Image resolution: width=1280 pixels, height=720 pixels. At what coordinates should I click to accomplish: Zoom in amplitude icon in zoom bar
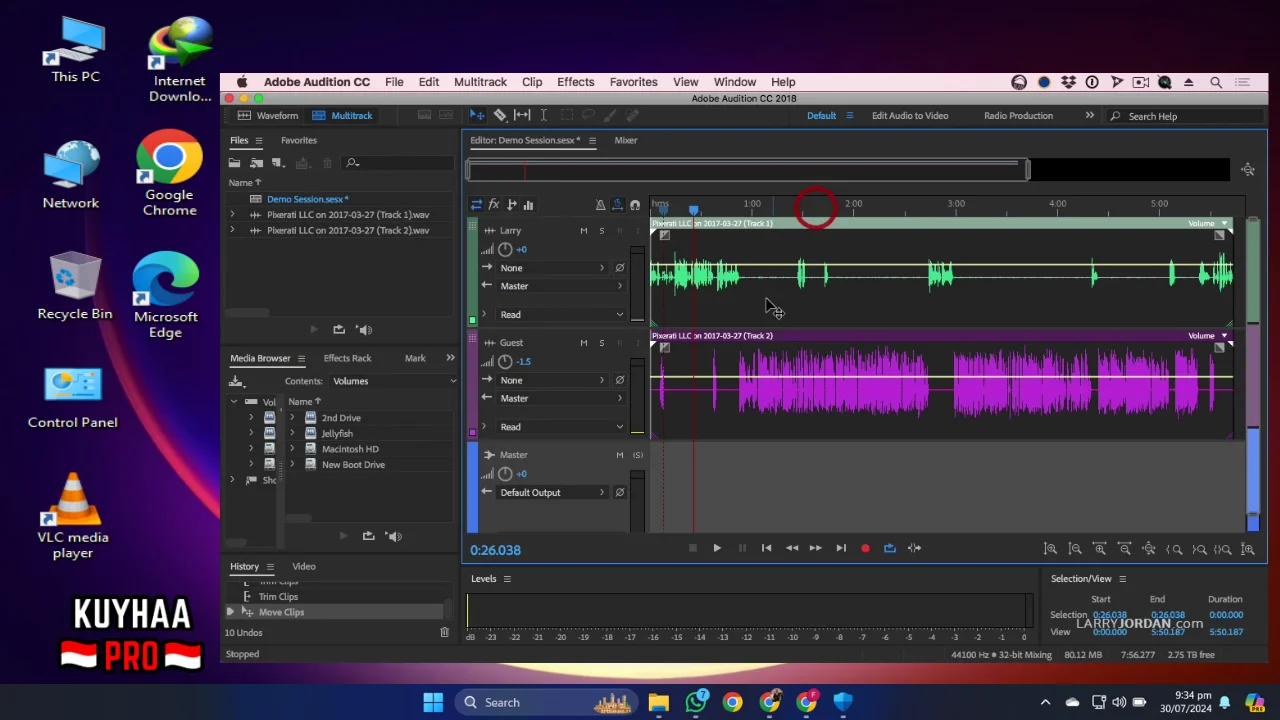[1050, 549]
